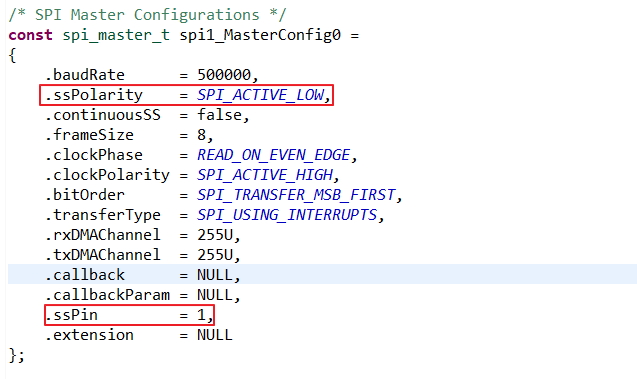This screenshot has width=637, height=379.
Task: Click the rxDMAChannel value '255U'
Action: 215,235
